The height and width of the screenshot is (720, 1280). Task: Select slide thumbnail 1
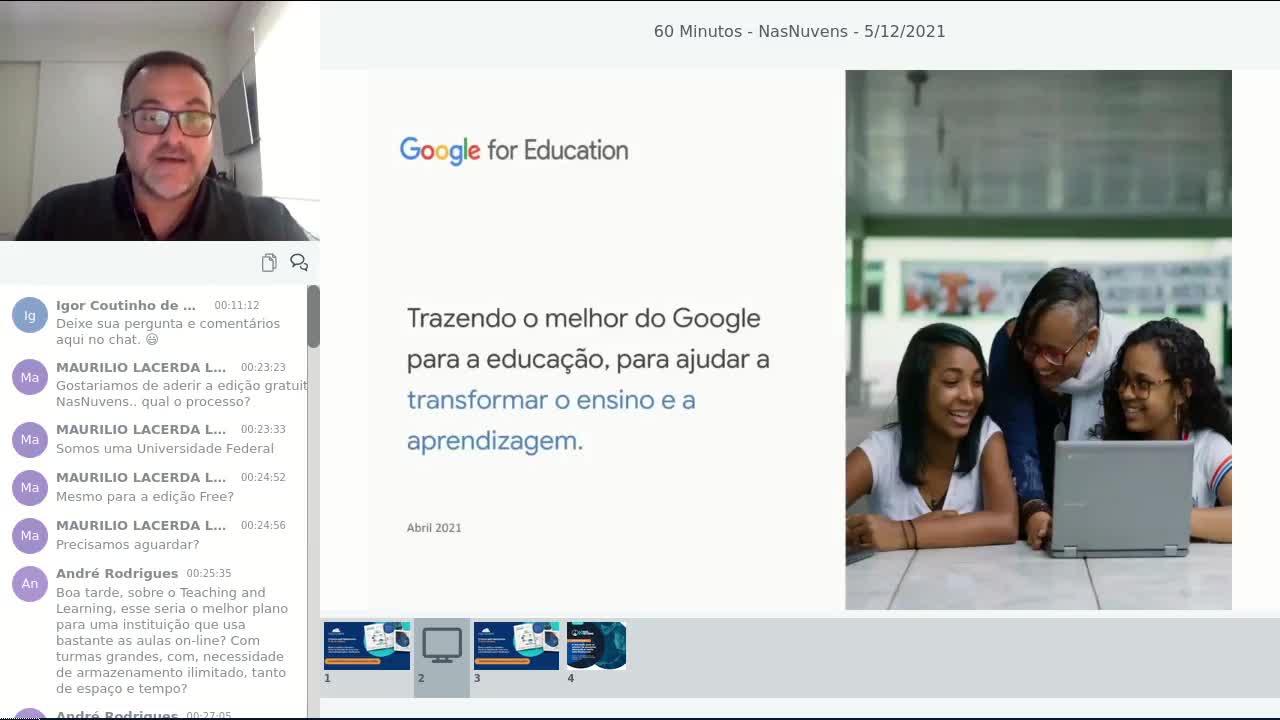[x=367, y=646]
